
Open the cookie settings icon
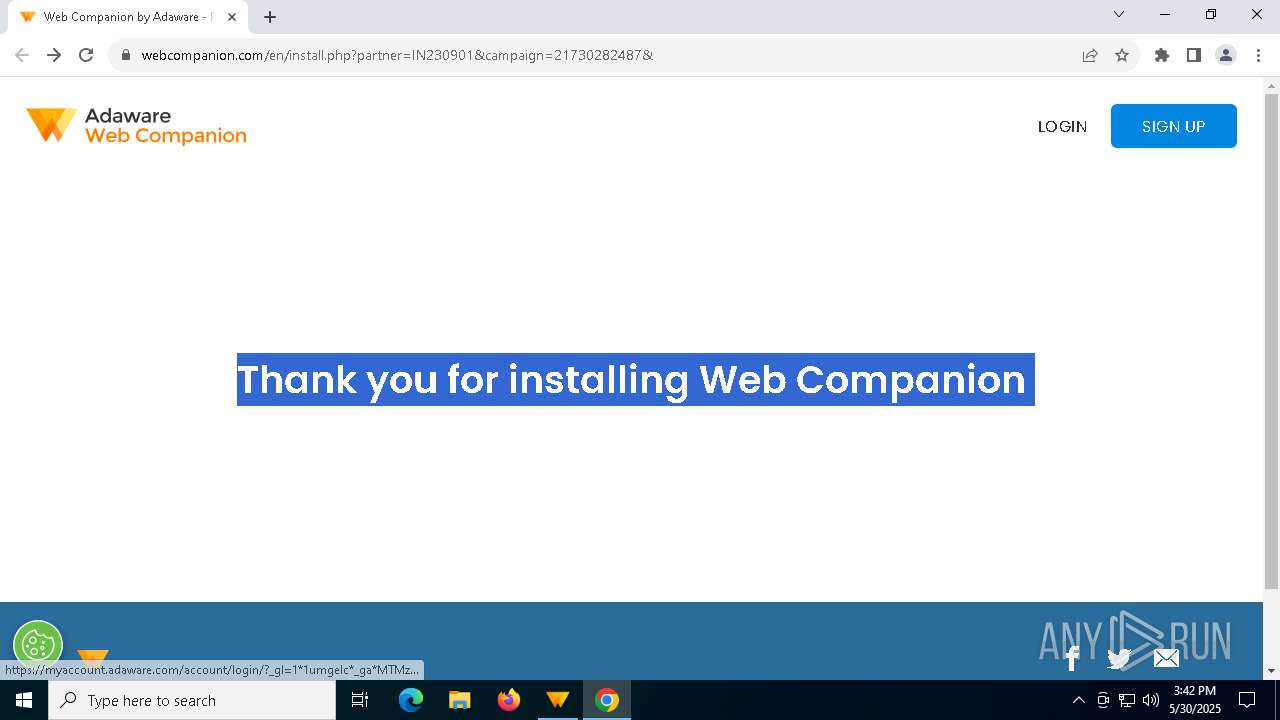point(38,645)
